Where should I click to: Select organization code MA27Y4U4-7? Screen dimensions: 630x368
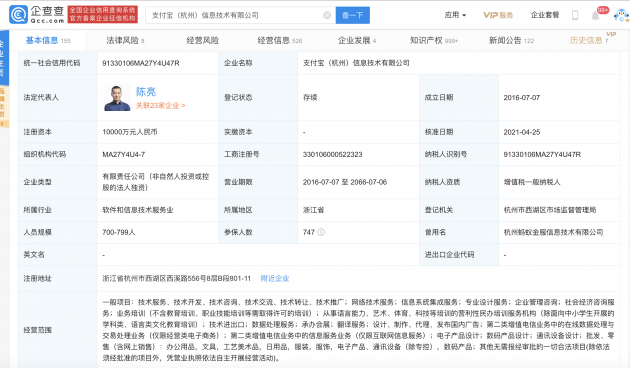123,154
